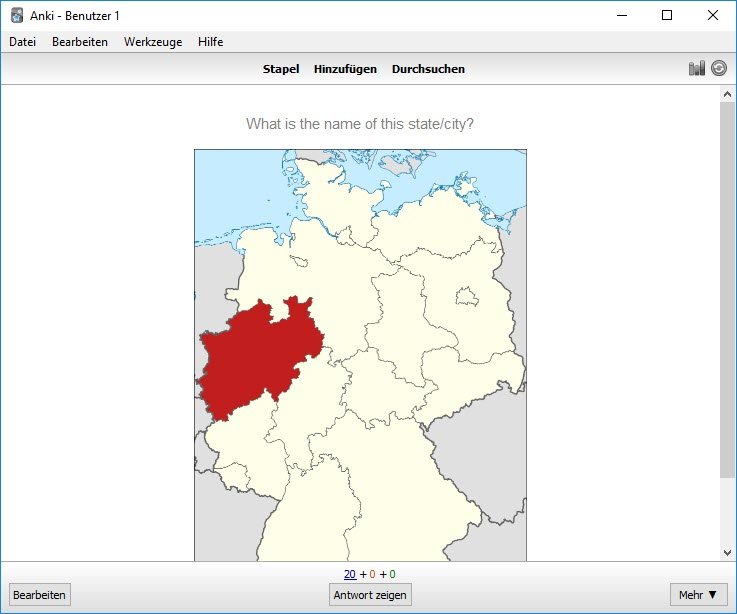This screenshot has height=614, width=737.
Task: Click the bottom-left Bearbeiten button
Action: point(39,595)
